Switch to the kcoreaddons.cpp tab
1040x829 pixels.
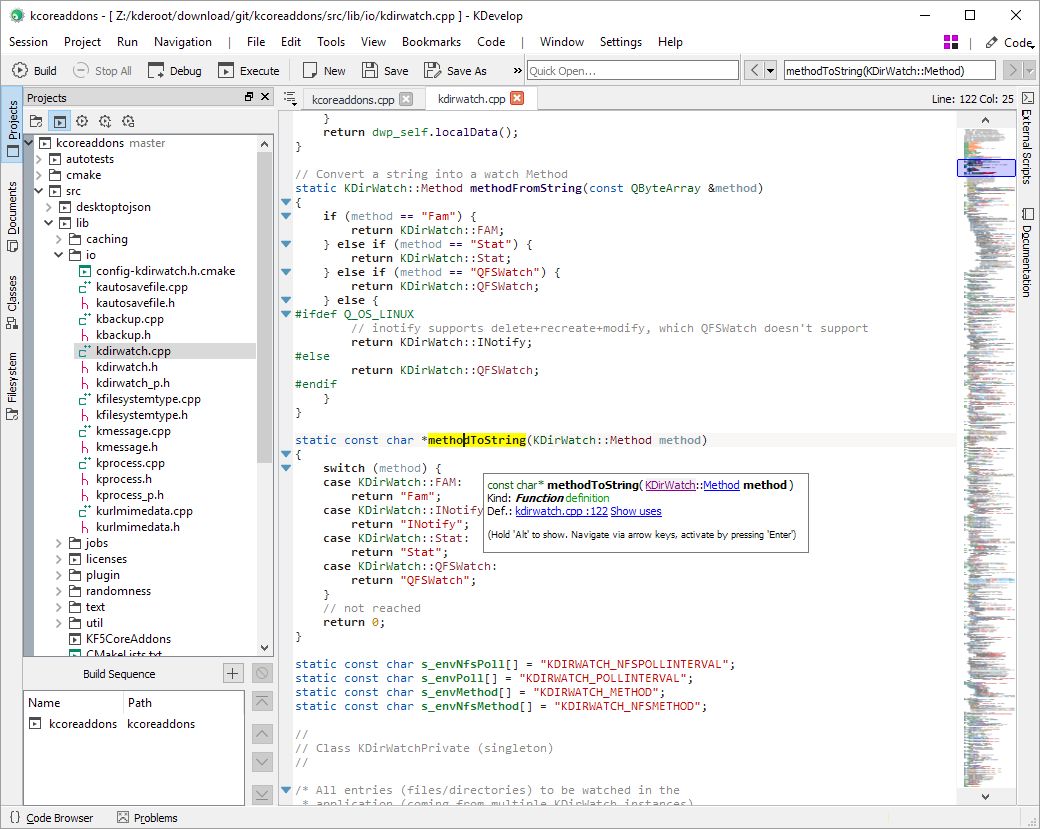coord(353,99)
